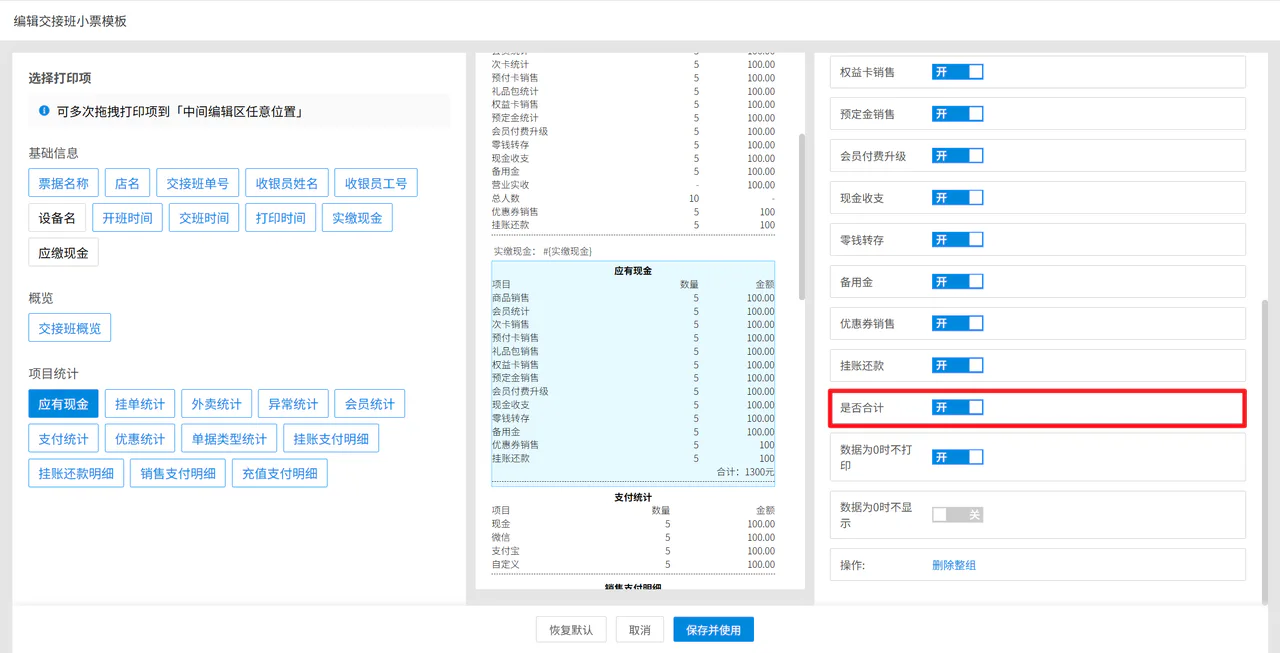Image resolution: width=1280 pixels, height=653 pixels.
Task: Switch off the 现金收支 toggle in settings
Action: (958, 198)
